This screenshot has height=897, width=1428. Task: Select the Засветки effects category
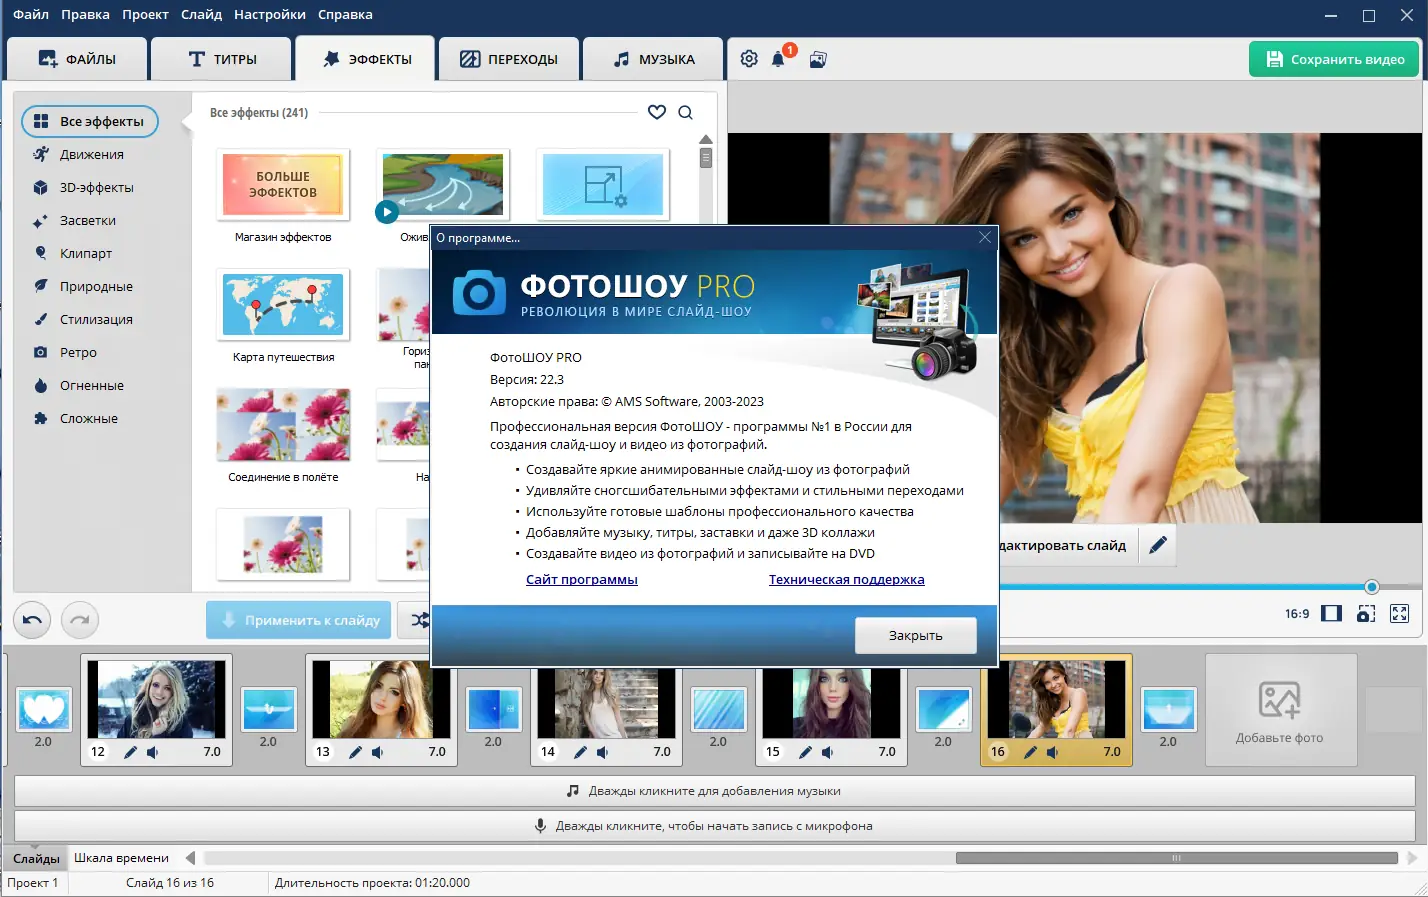pos(88,220)
